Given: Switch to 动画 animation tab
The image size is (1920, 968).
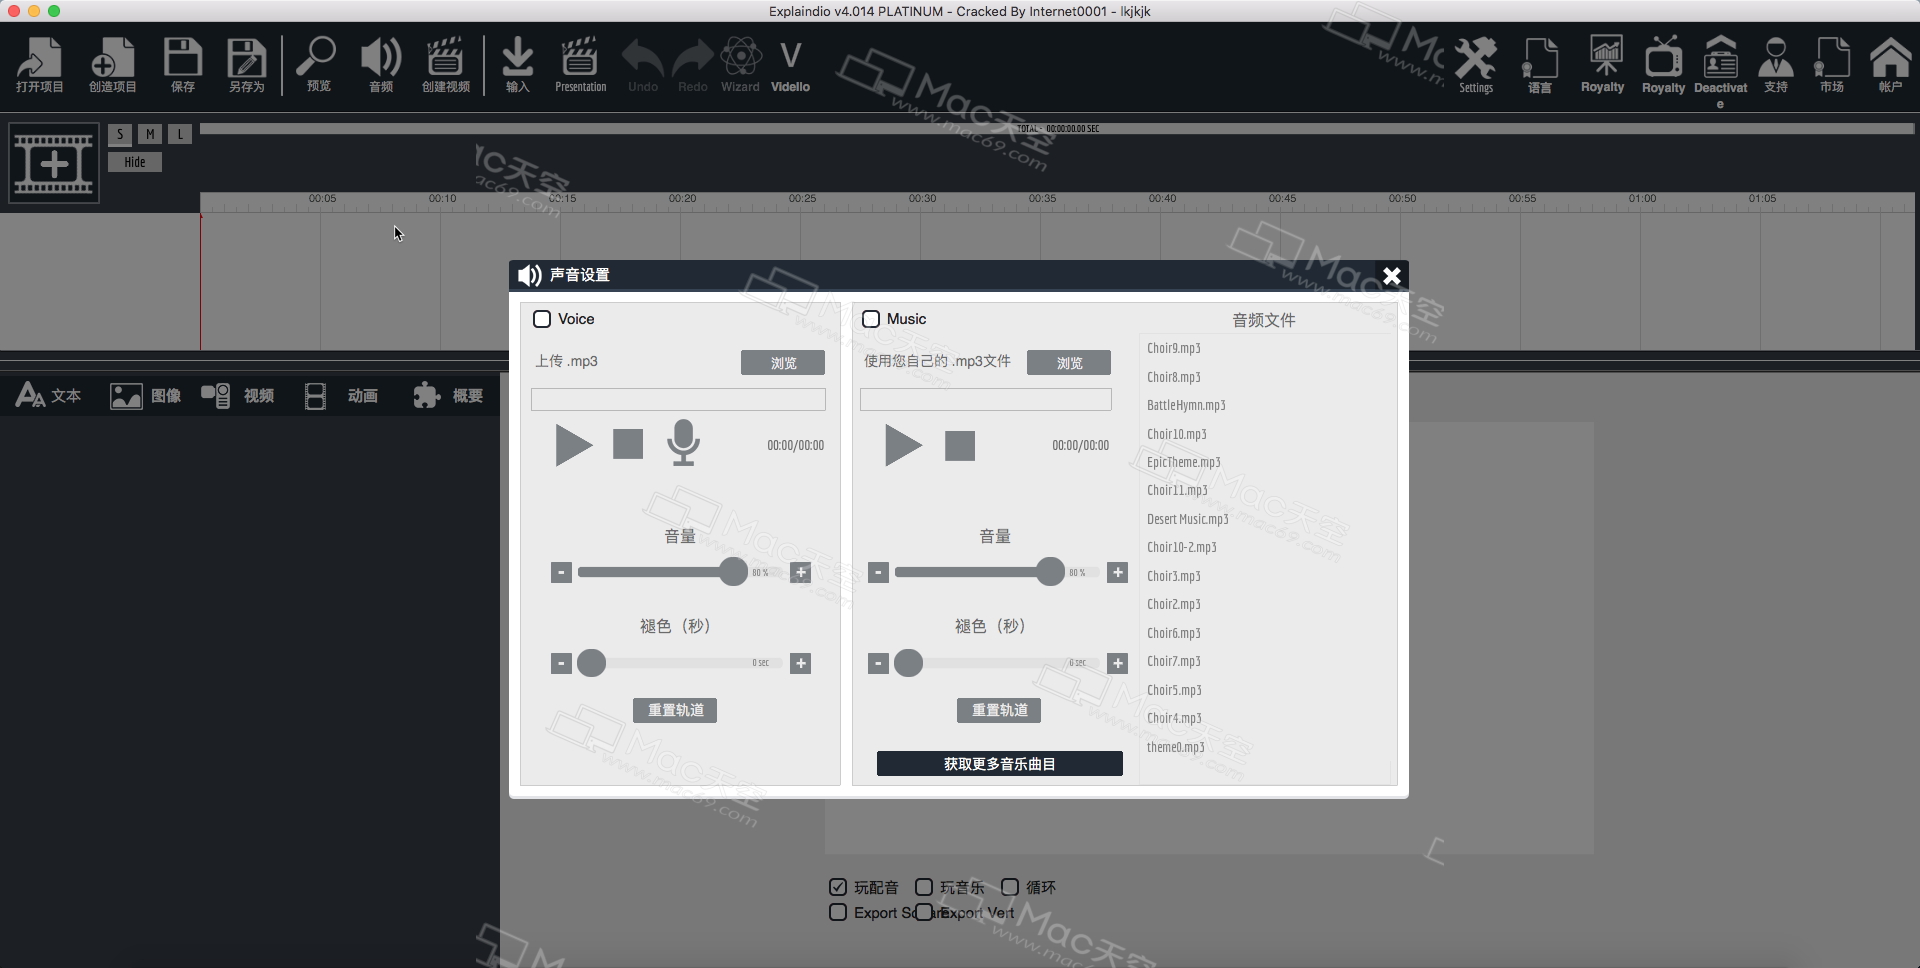Looking at the screenshot, I should point(341,396).
